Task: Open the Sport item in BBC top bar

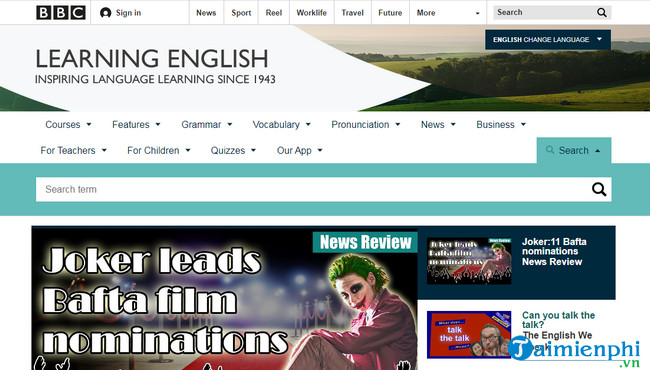Action: coord(241,13)
